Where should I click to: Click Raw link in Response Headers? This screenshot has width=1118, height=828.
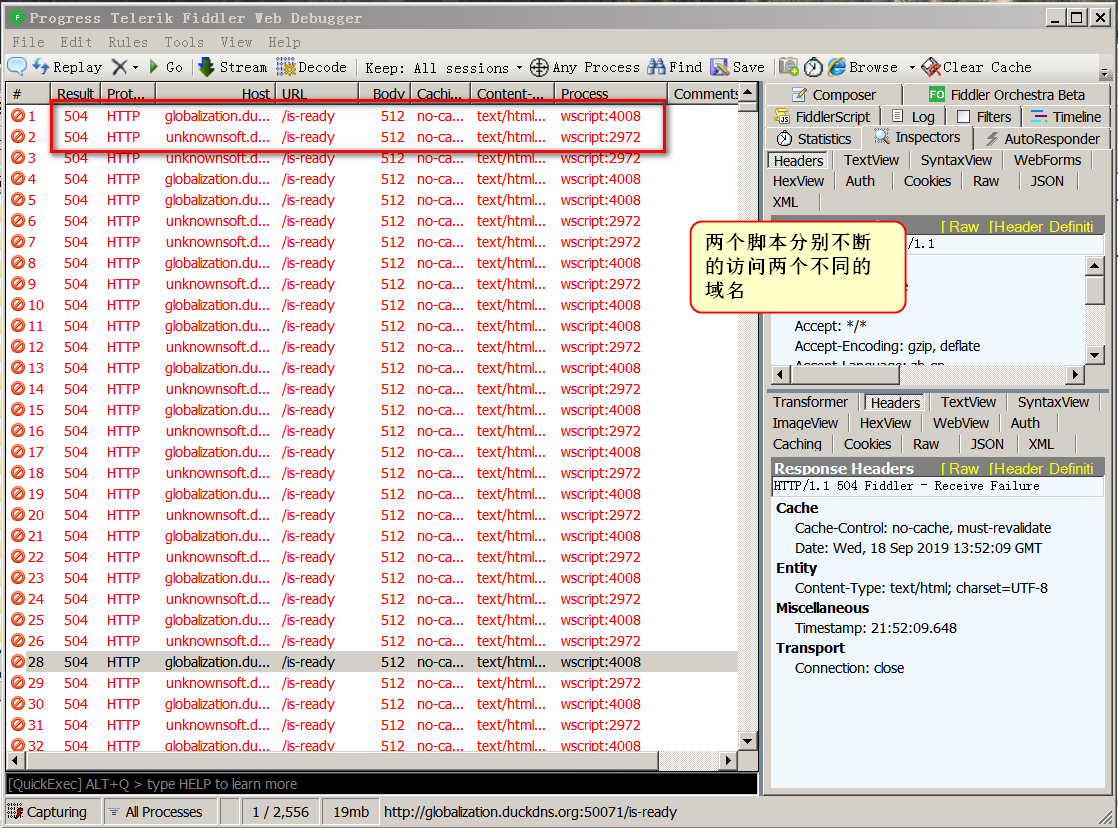(961, 469)
